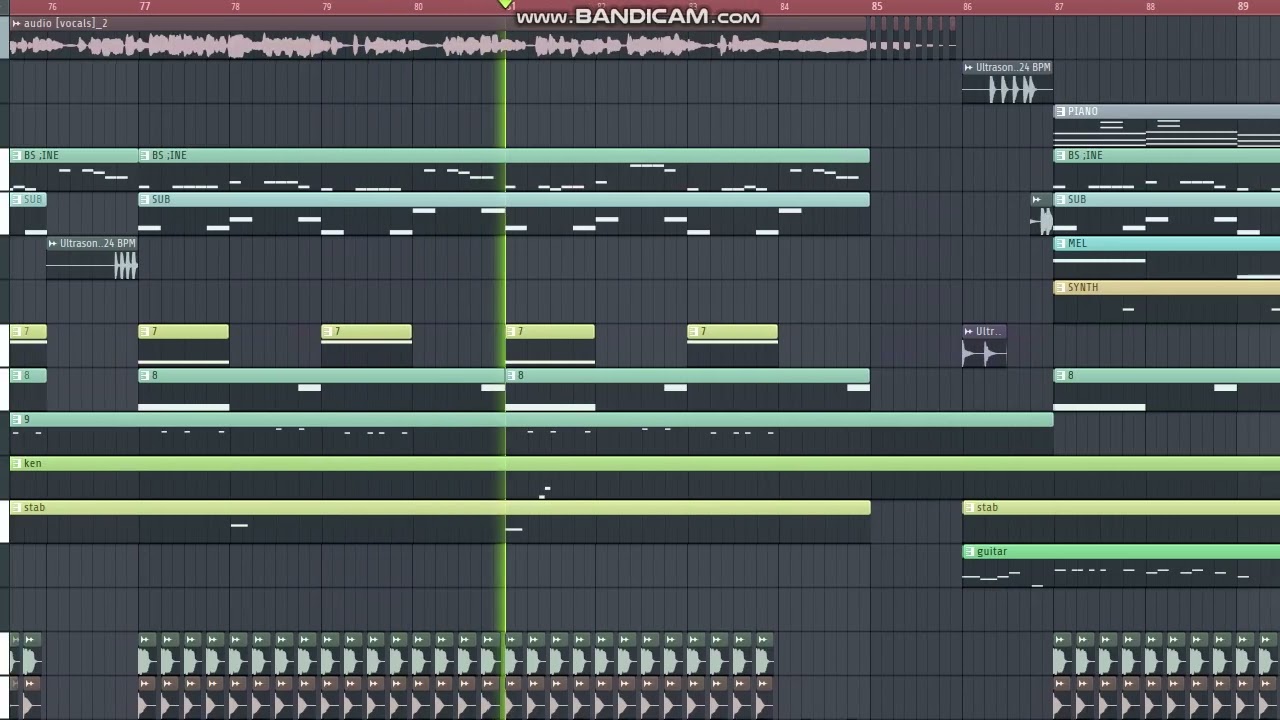The width and height of the screenshot is (1280, 720).
Task: Jump to bar 84 on the timeline ruler
Action: 784,6
